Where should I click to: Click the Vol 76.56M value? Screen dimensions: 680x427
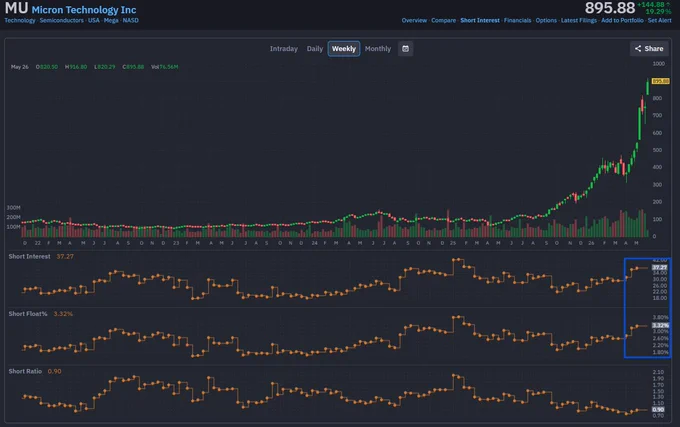tap(164, 67)
